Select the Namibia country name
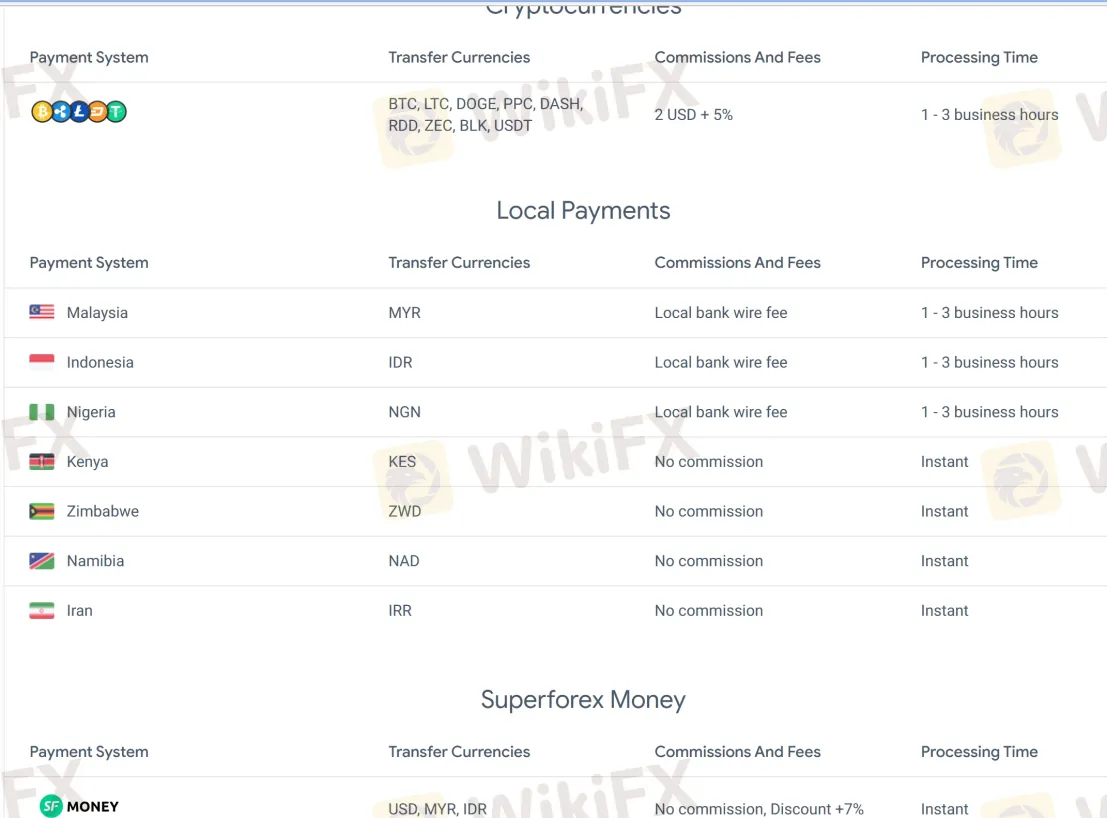 coord(95,561)
